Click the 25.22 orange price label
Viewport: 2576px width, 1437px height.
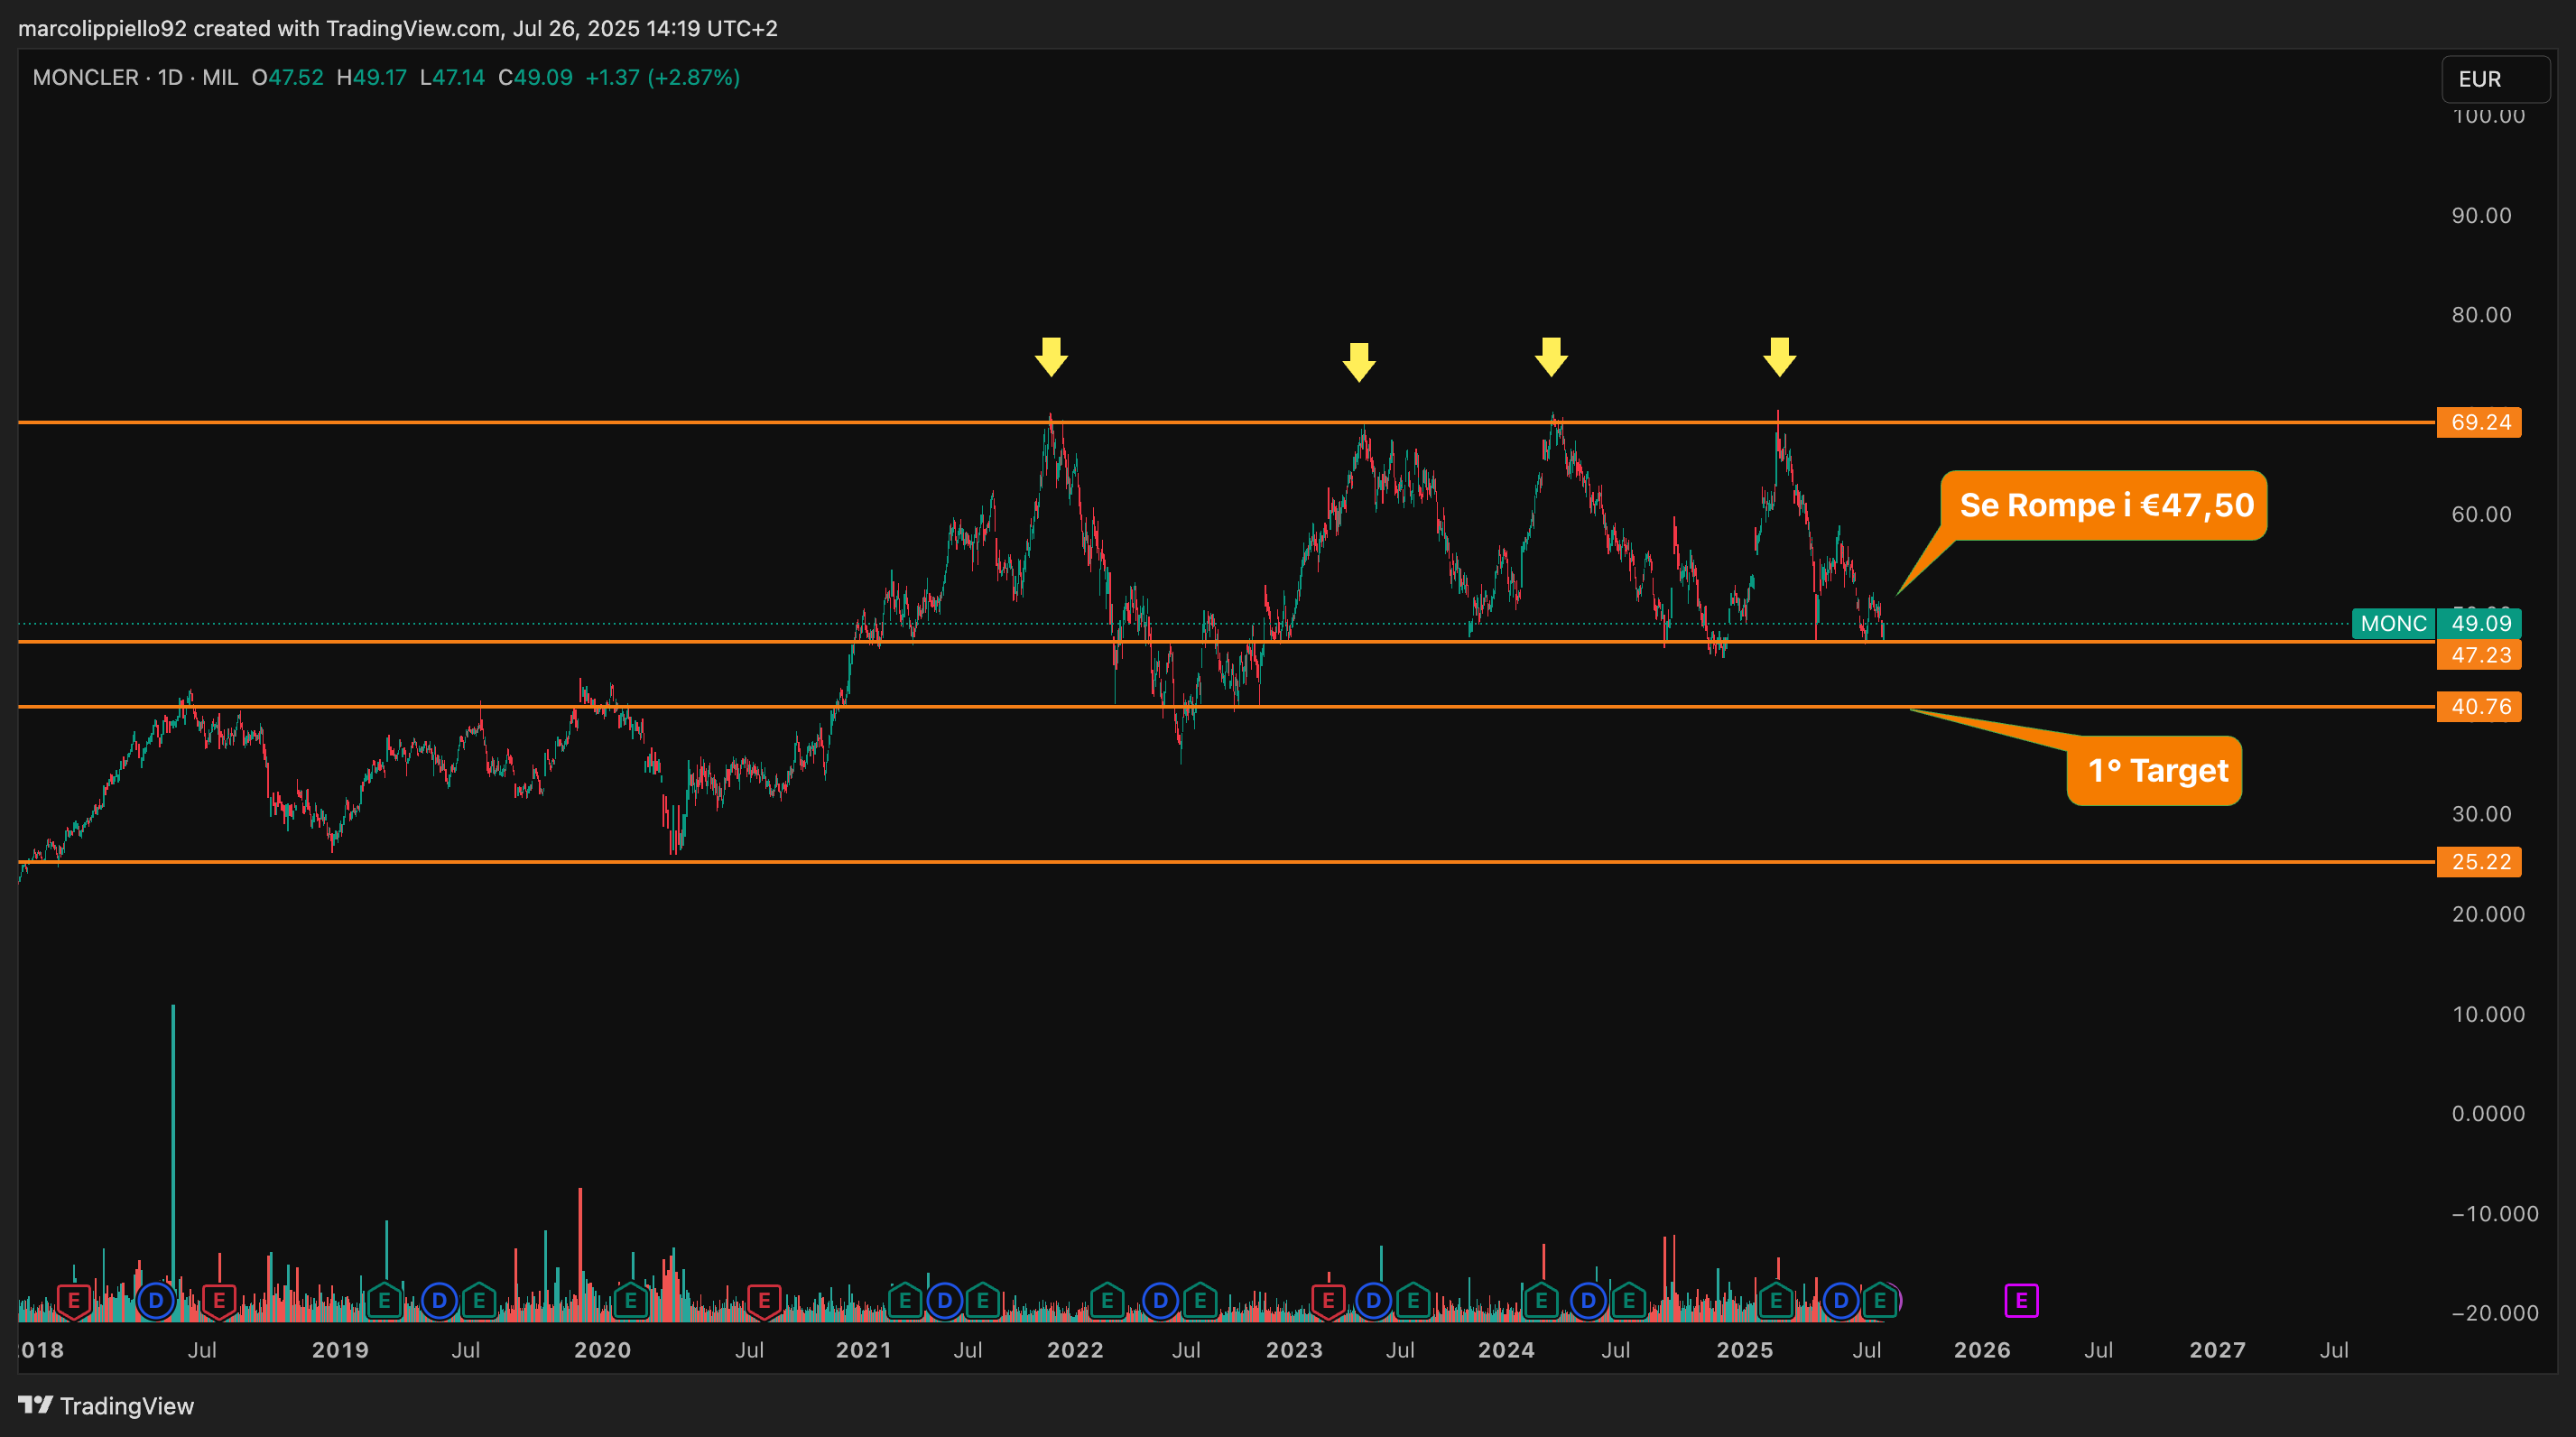2479,862
